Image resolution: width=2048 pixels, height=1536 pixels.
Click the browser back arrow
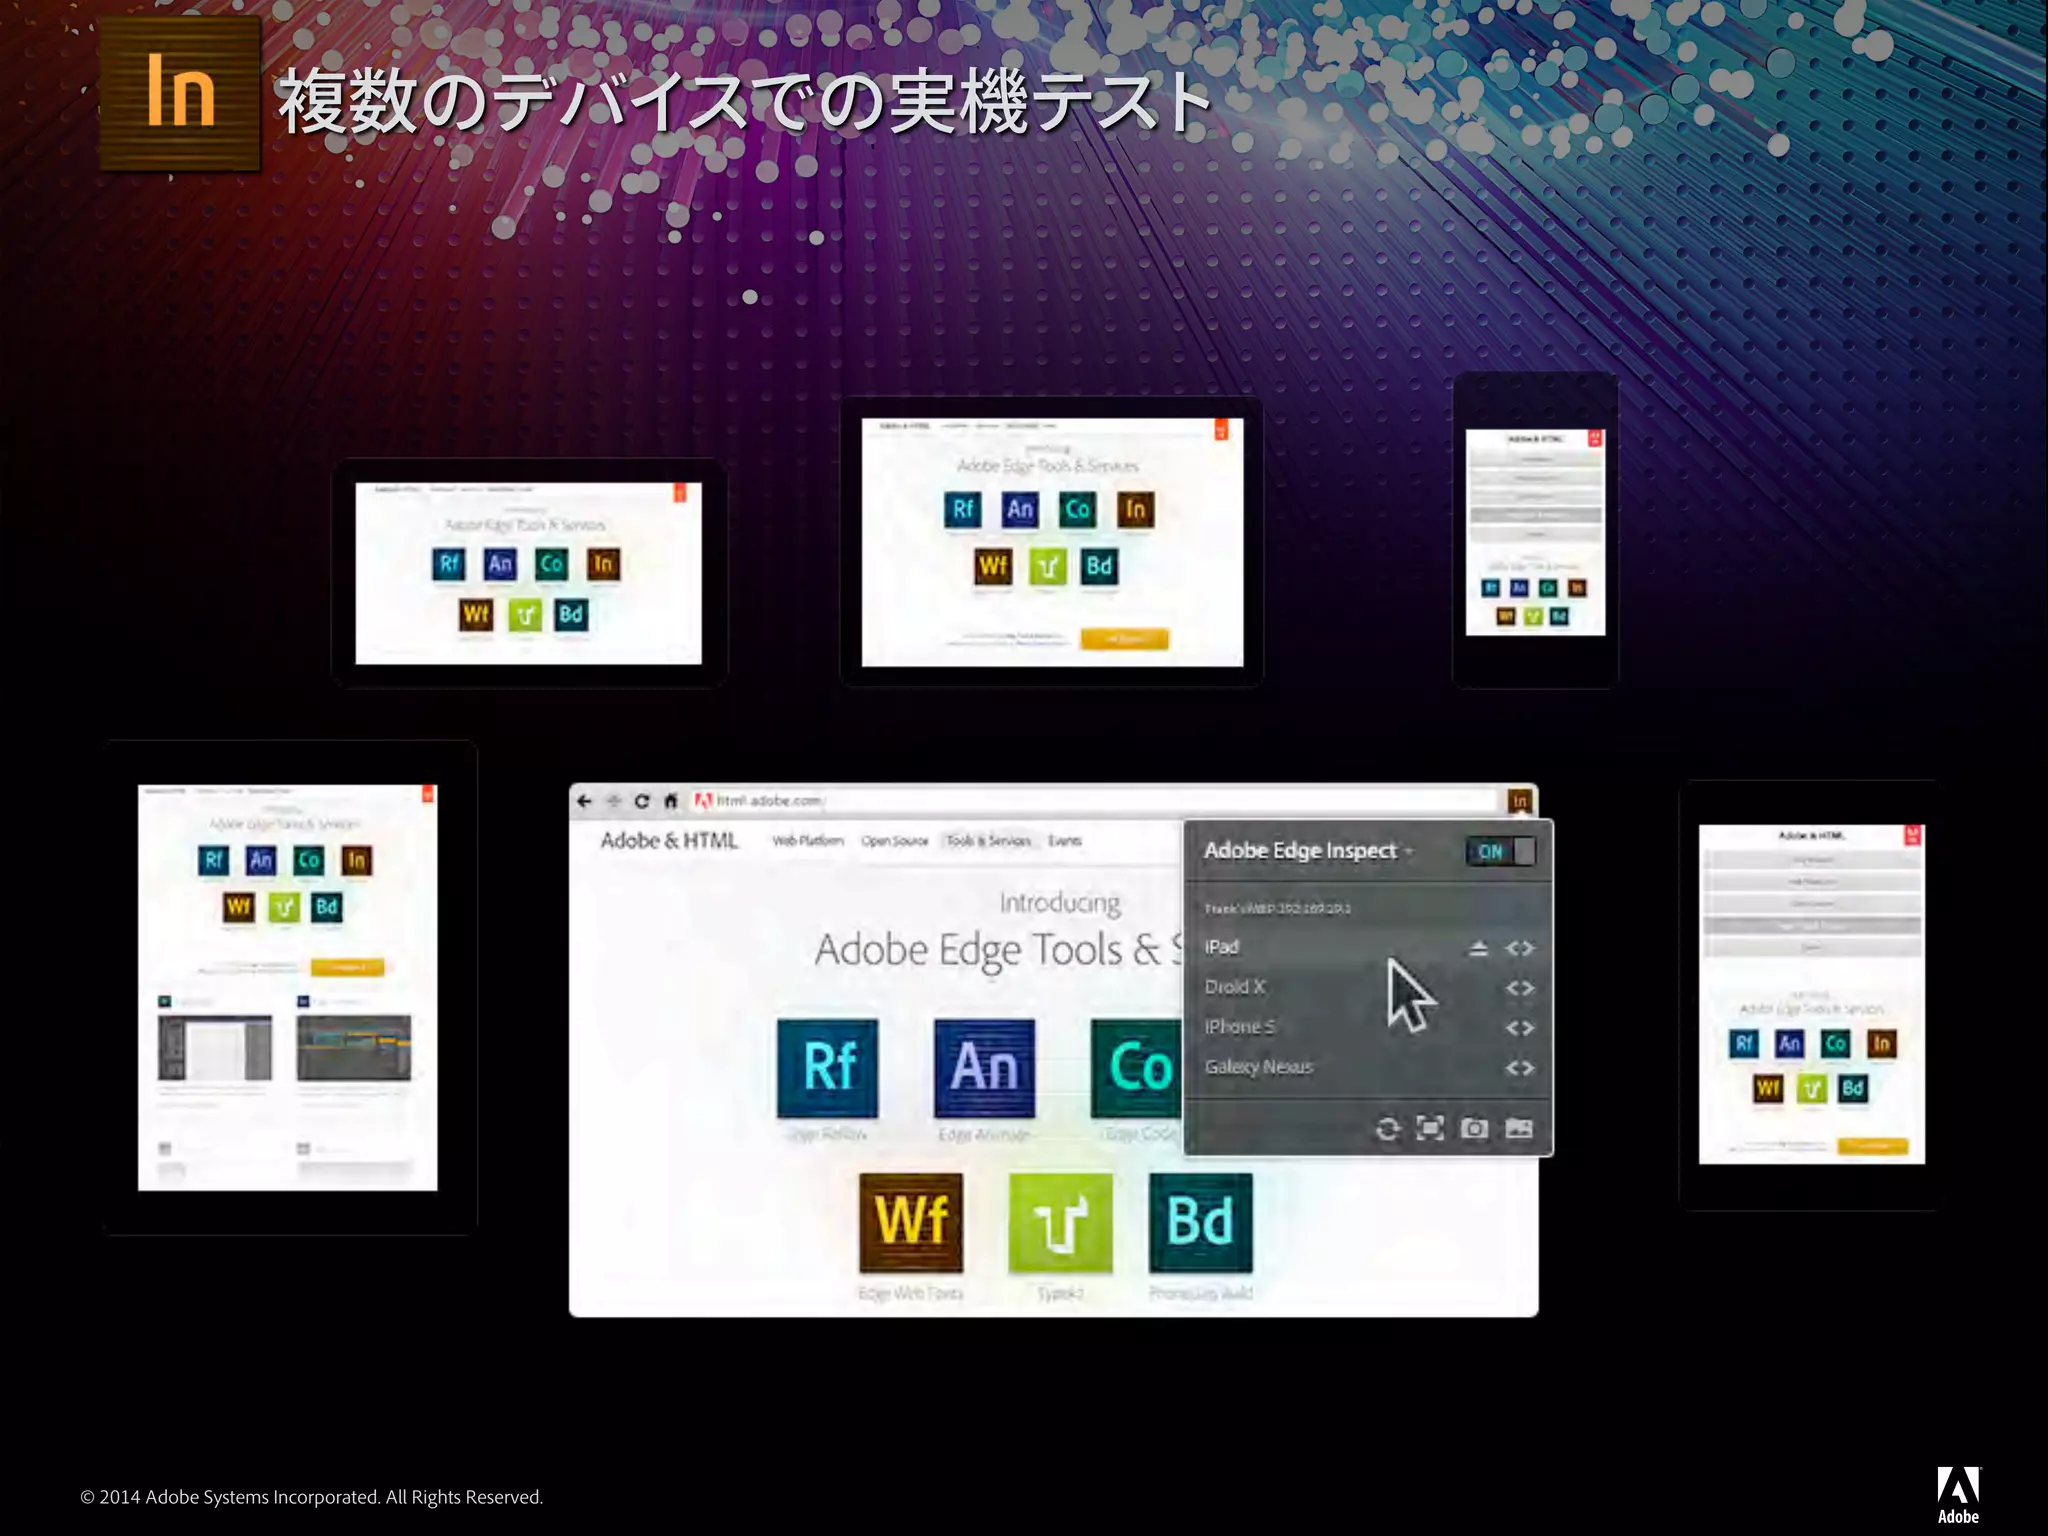pyautogui.click(x=585, y=801)
